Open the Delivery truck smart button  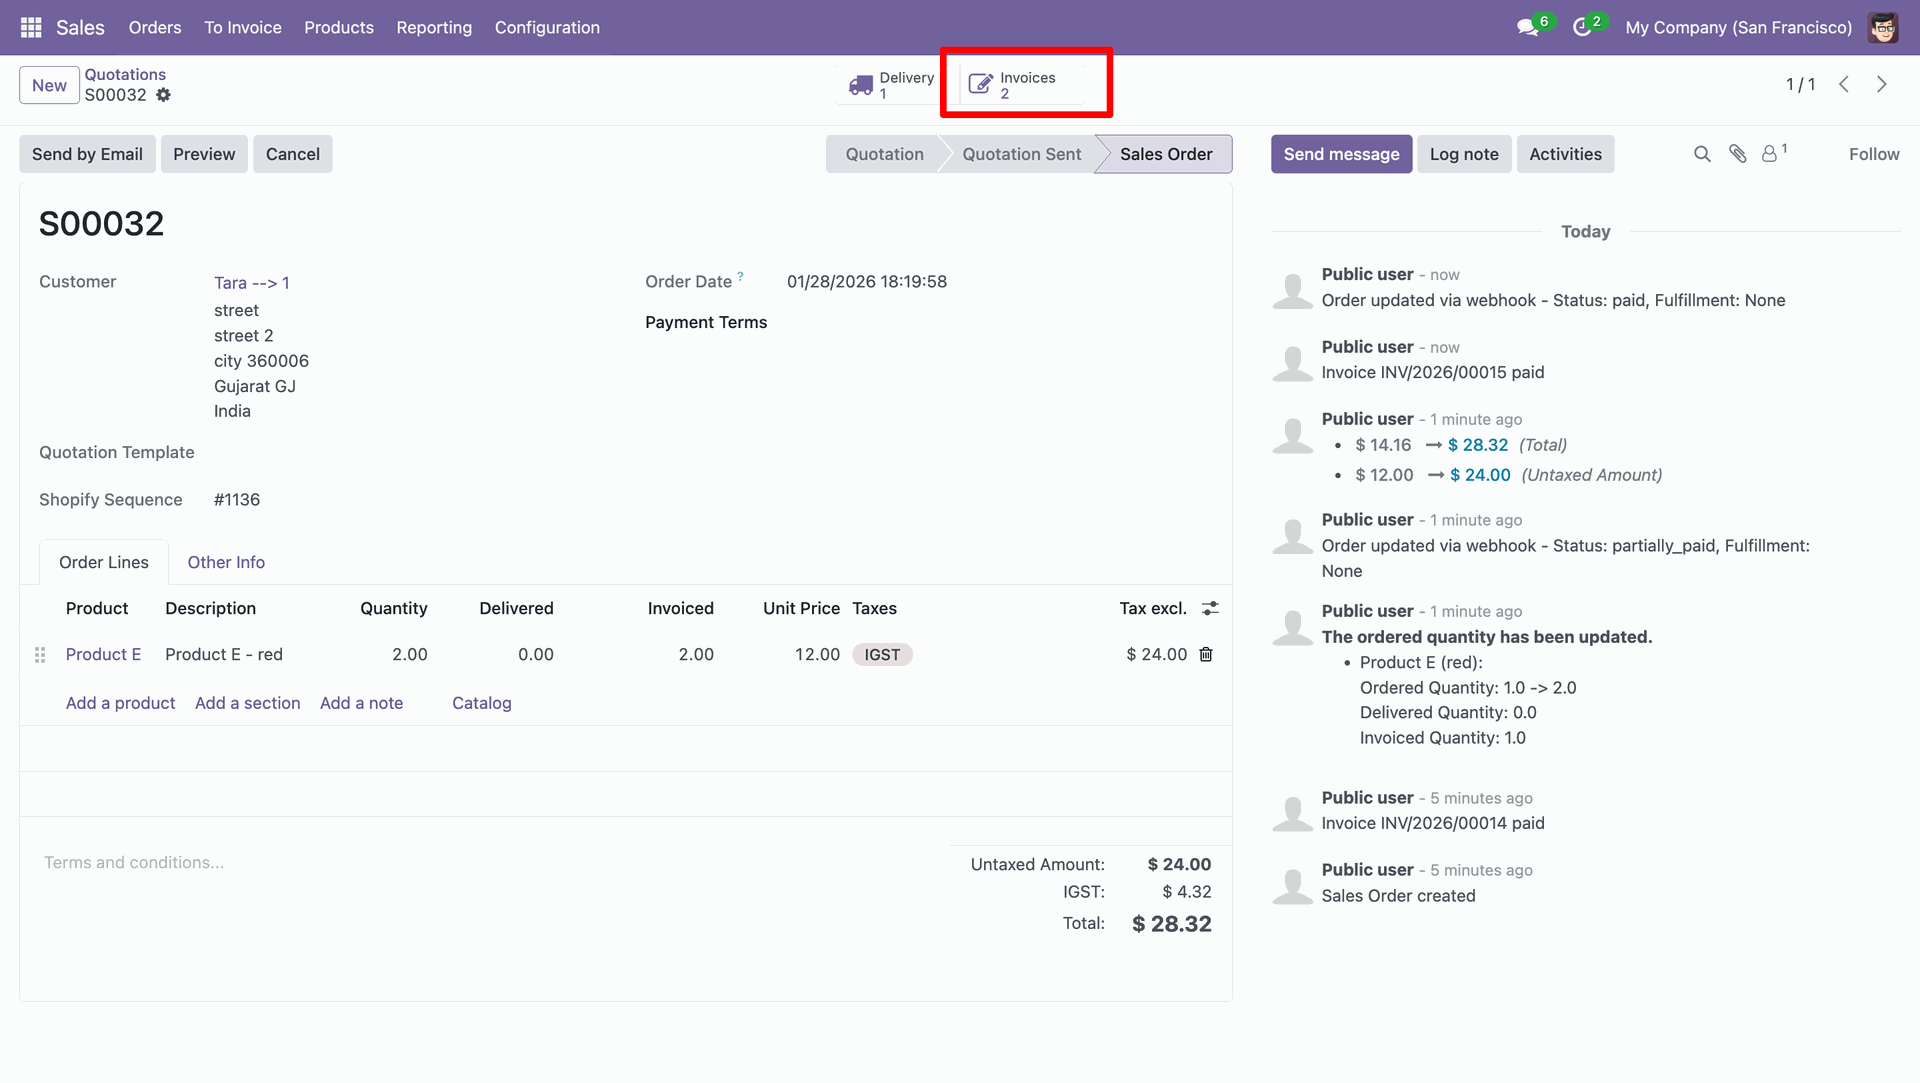tap(890, 85)
